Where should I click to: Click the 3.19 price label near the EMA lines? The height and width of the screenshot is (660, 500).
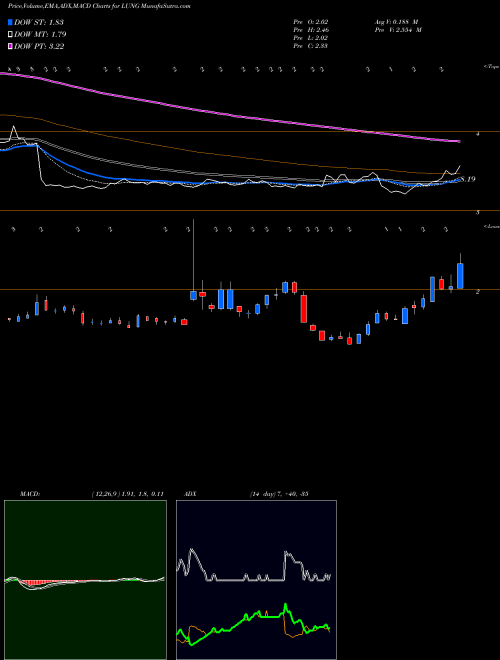[468, 179]
